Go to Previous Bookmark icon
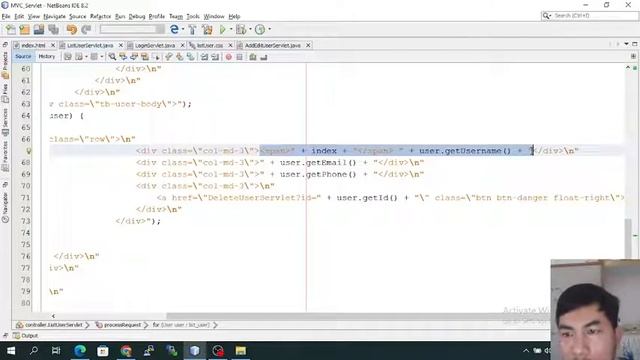The image size is (640, 360). point(169,57)
